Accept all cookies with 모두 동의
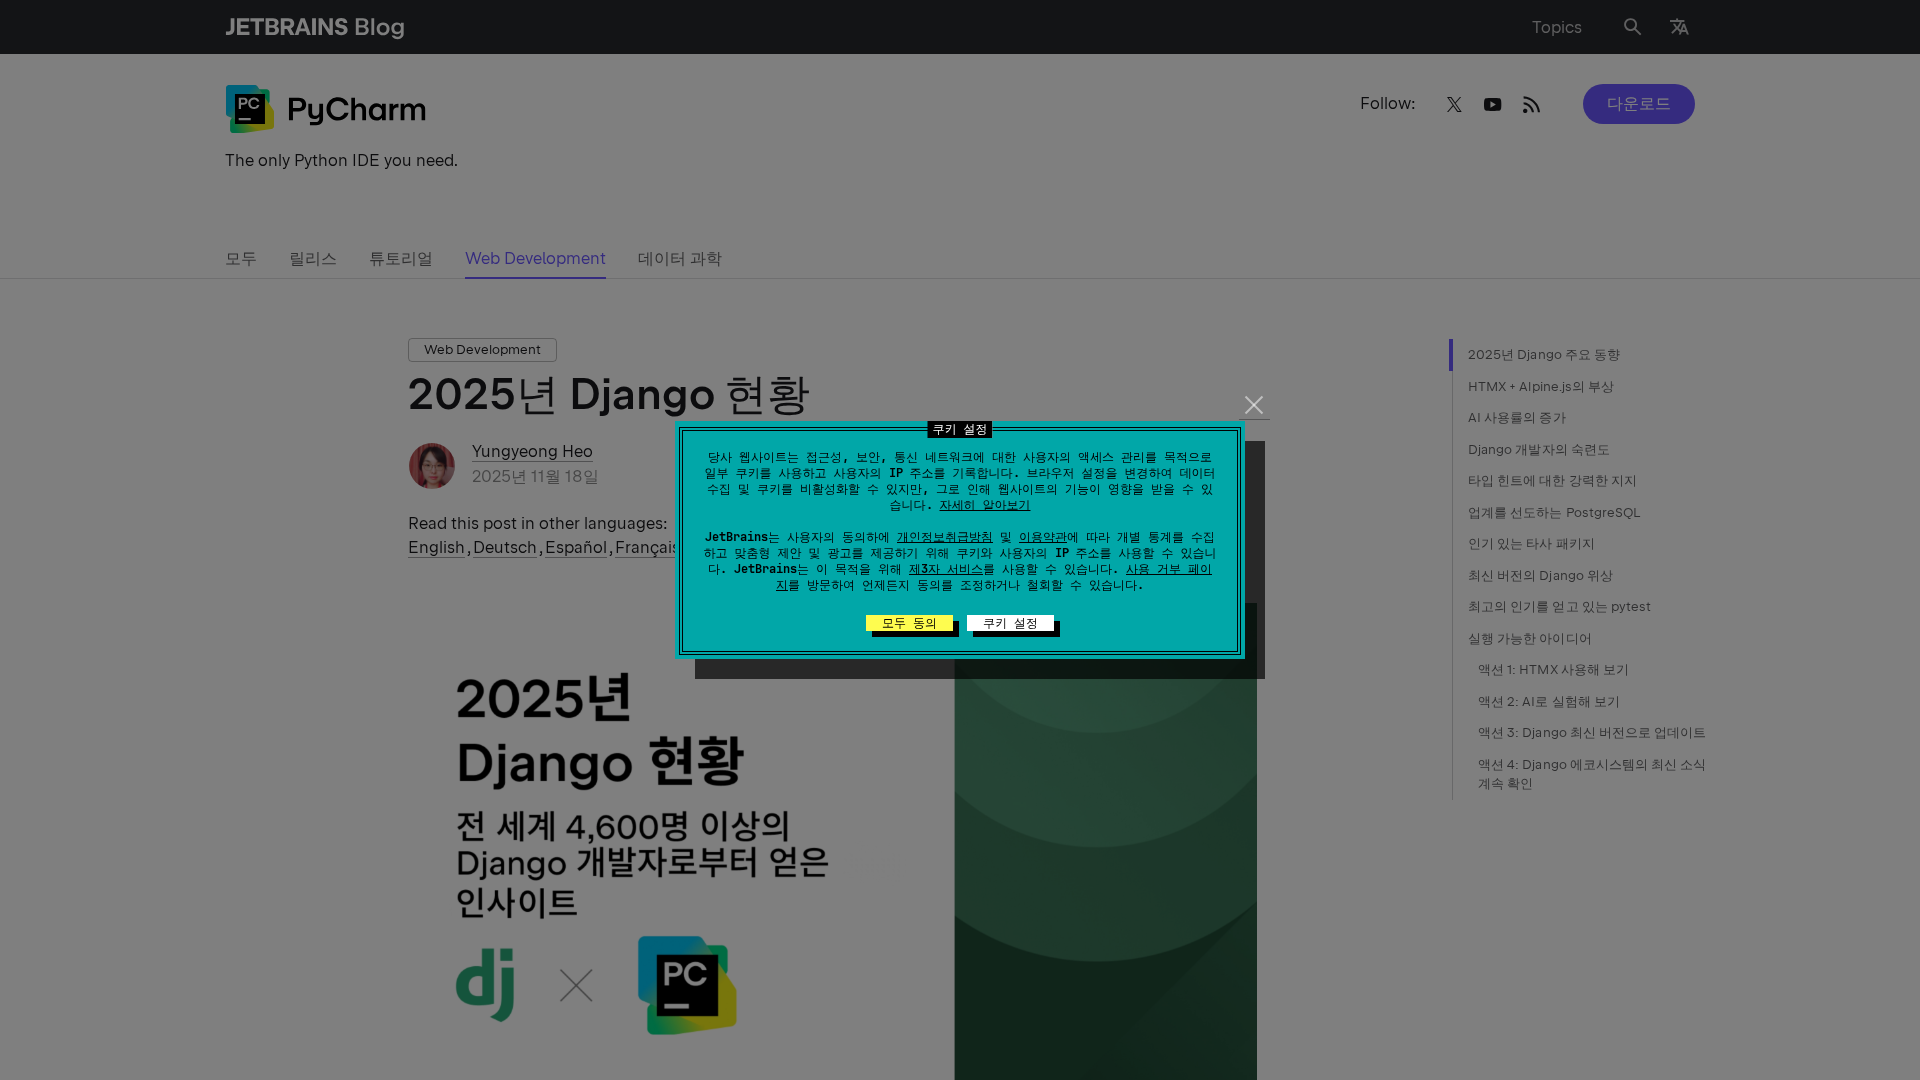This screenshot has width=1920, height=1080. tap(909, 623)
